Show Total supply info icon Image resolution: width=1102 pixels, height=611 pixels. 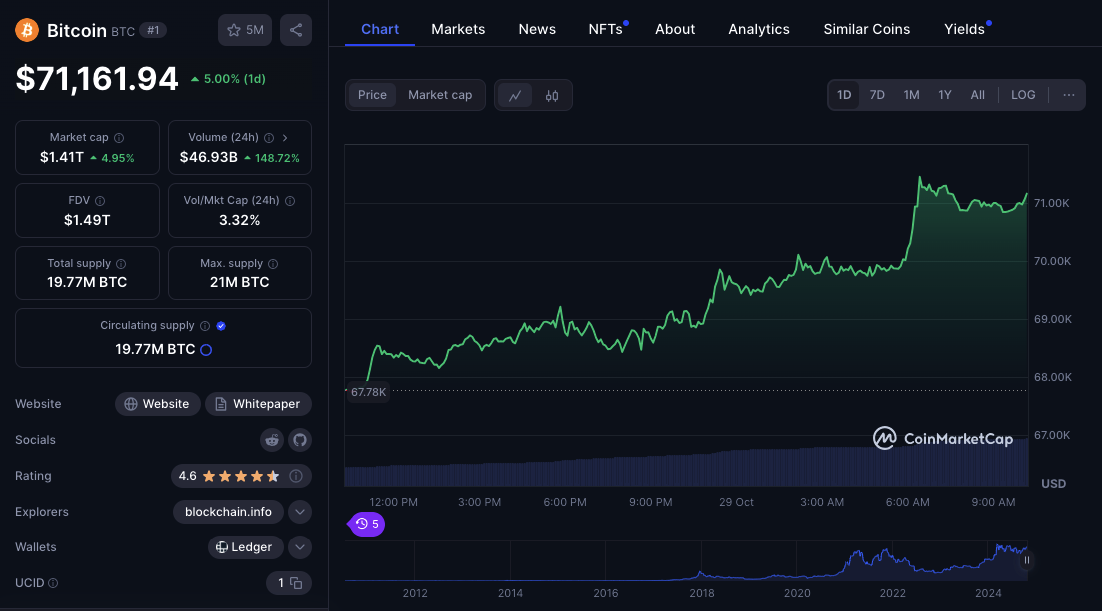click(121, 264)
